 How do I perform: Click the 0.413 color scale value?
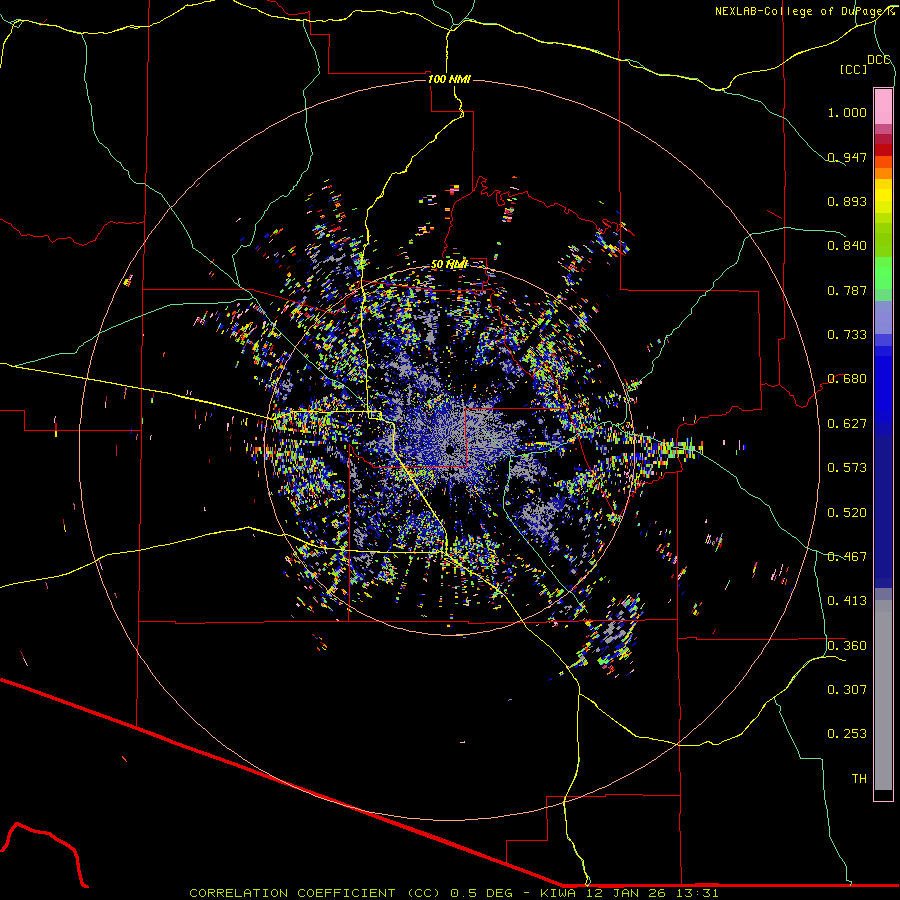coord(847,601)
